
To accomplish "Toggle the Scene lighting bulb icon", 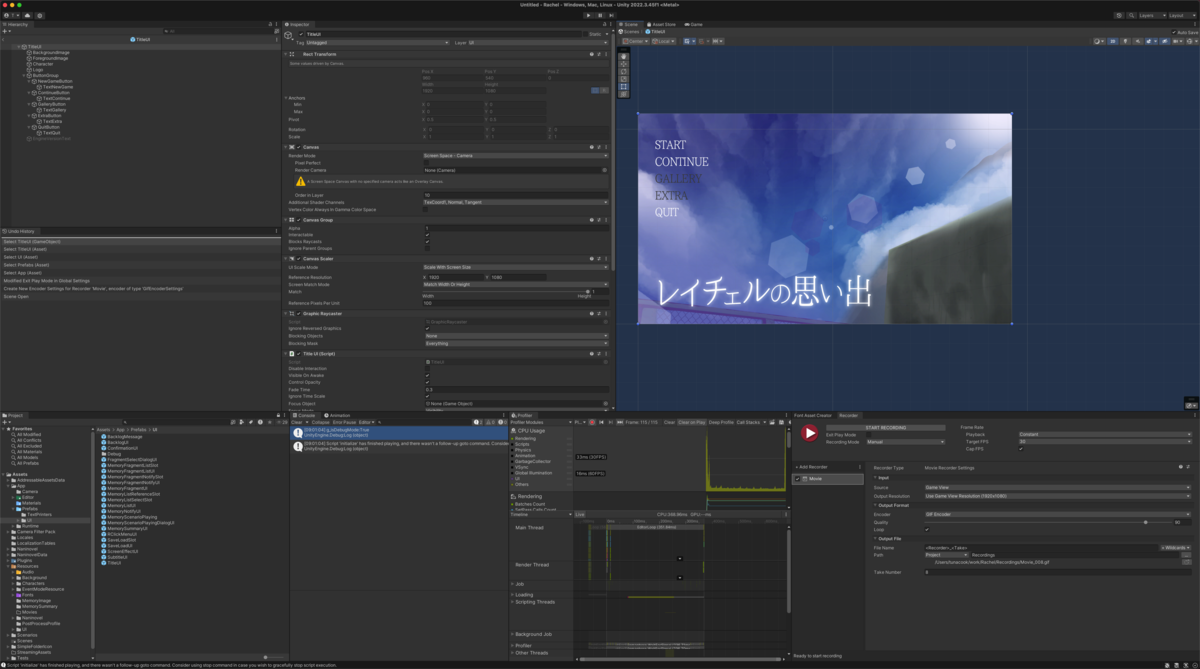I will 1125,41.
